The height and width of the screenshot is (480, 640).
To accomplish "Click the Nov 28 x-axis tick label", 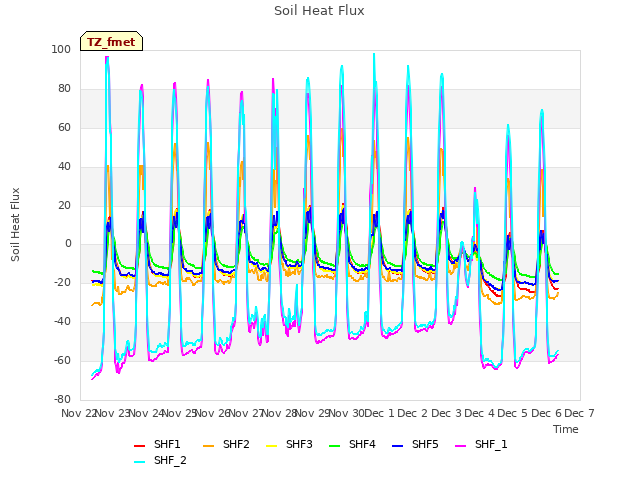I will tap(279, 413).
